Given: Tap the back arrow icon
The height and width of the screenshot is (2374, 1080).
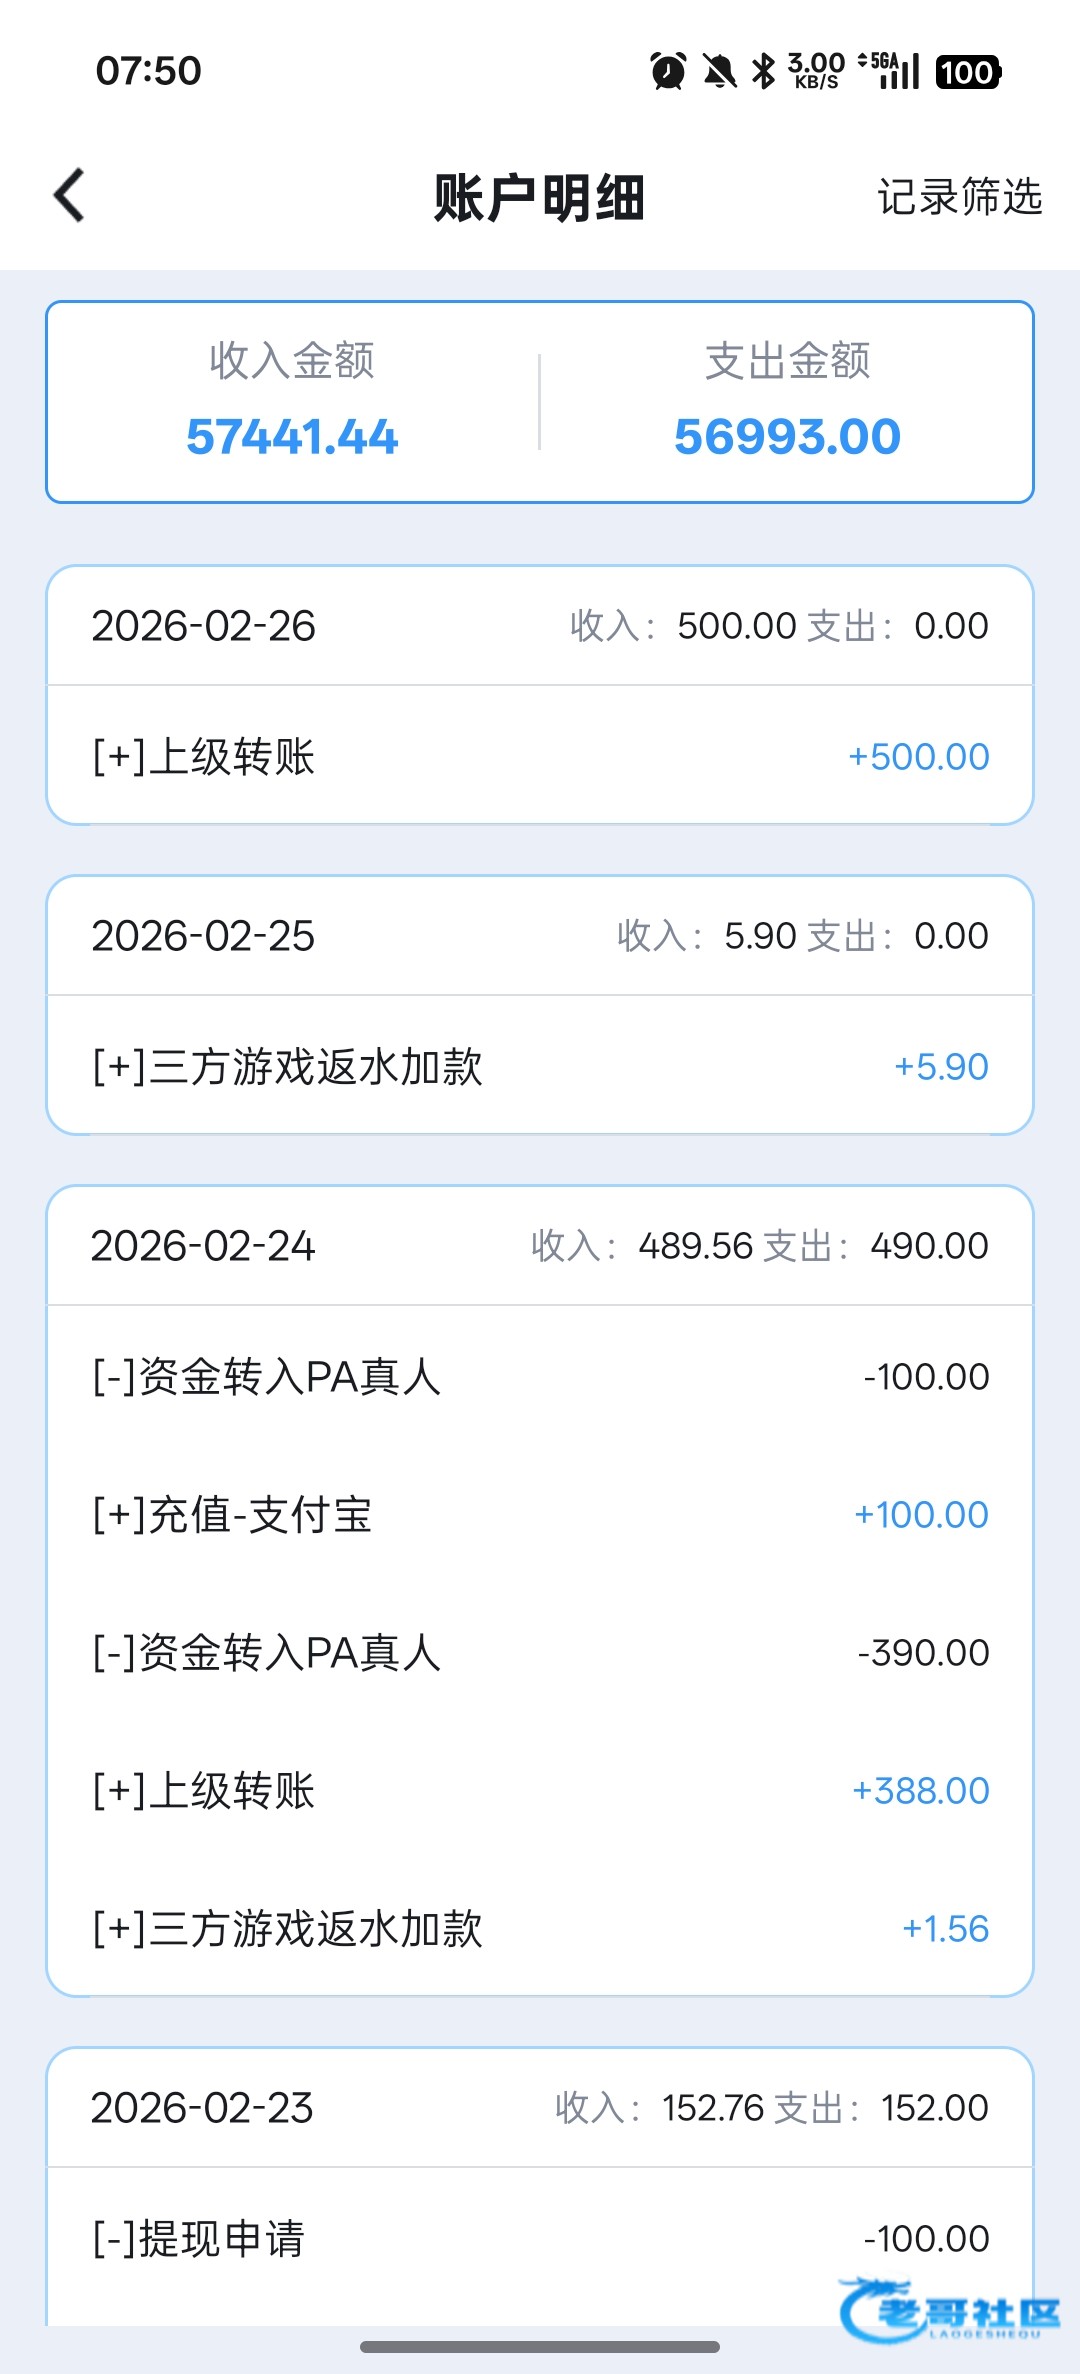Looking at the screenshot, I should click(69, 195).
